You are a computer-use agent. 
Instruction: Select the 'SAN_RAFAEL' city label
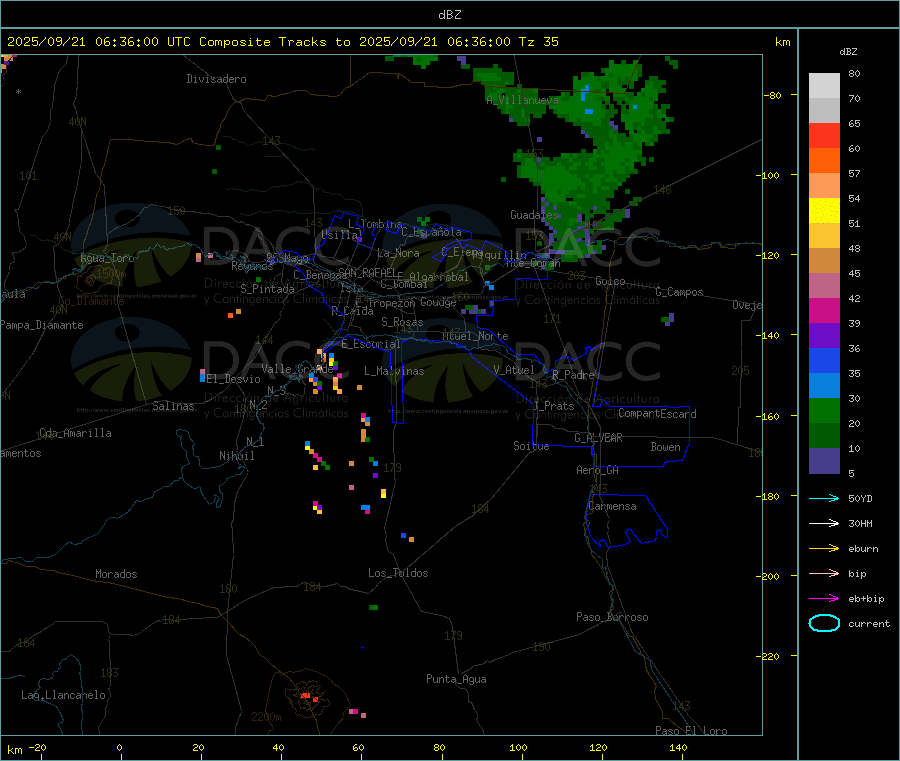368,272
